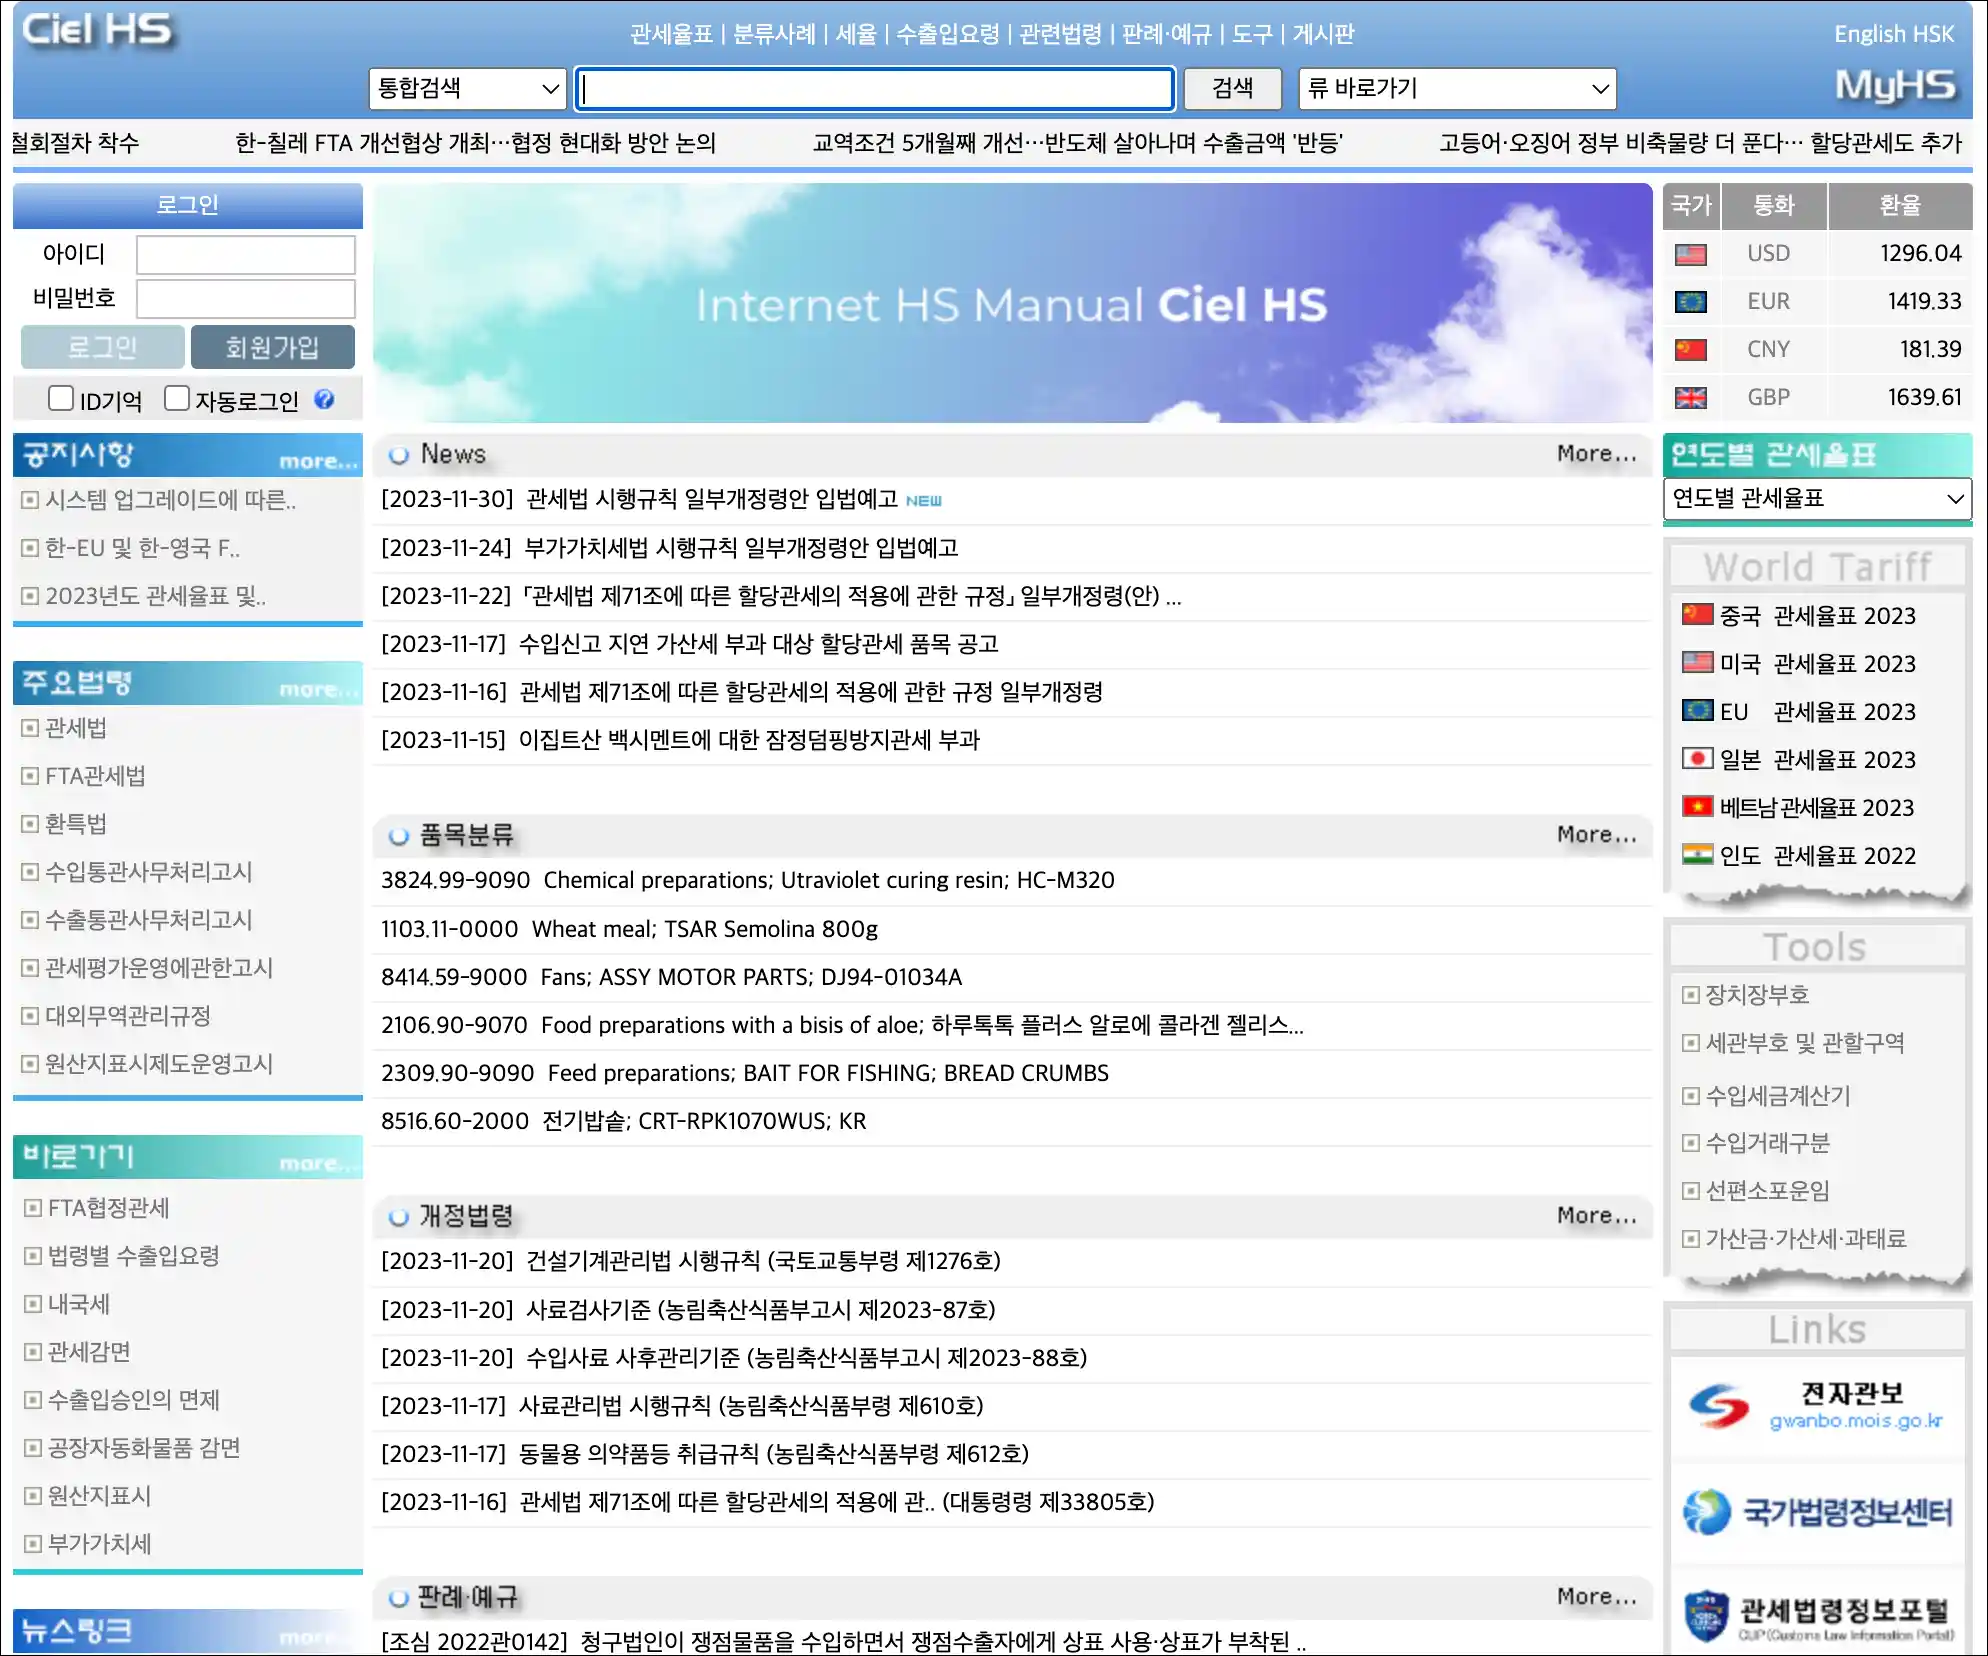
Task: Click the NEW badge on first news item
Action: (x=923, y=501)
